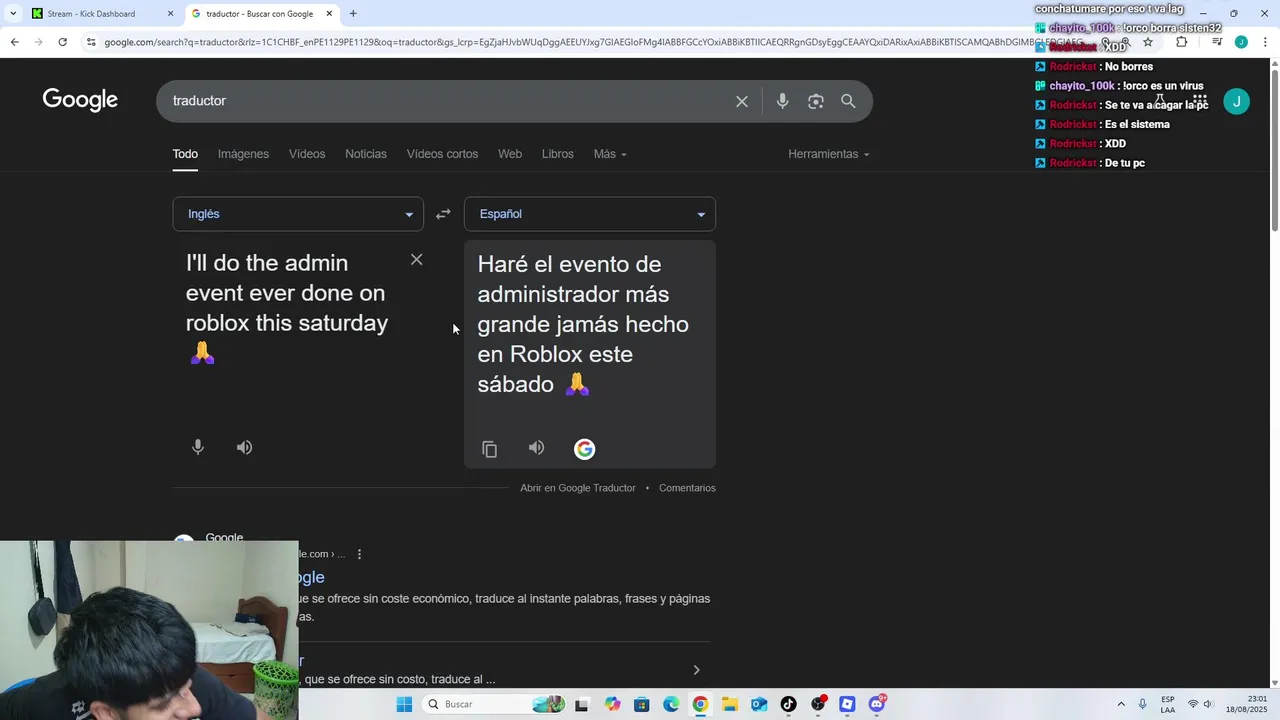Image resolution: width=1280 pixels, height=720 pixels.
Task: Listen to the English source text
Action: click(x=244, y=447)
